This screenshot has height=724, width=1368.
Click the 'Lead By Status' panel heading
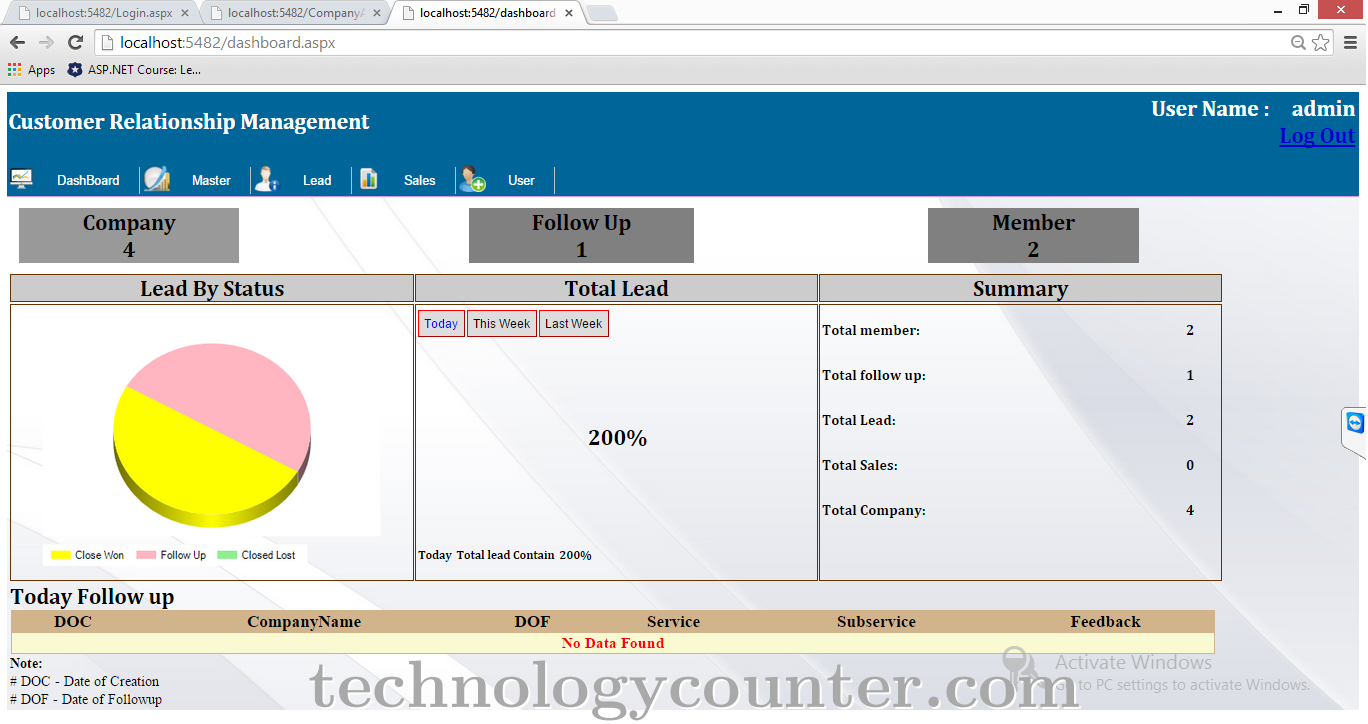click(x=212, y=289)
